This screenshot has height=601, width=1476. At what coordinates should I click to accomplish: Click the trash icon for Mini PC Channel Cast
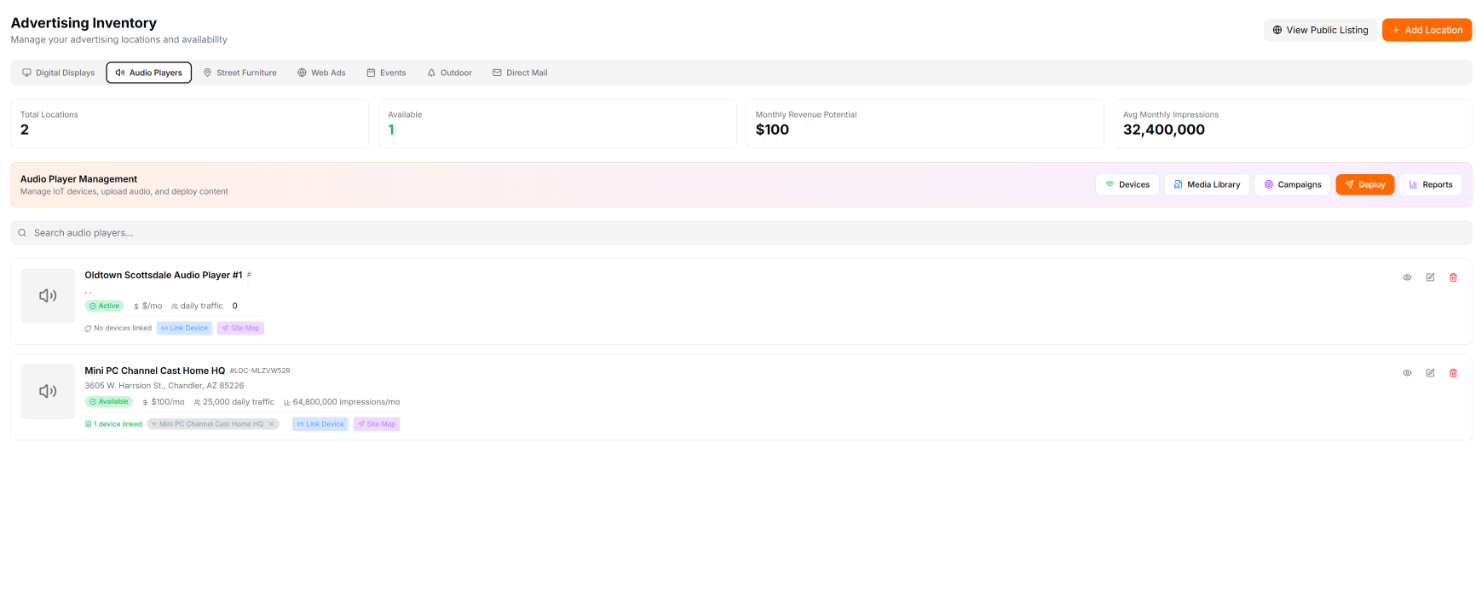pos(1453,373)
